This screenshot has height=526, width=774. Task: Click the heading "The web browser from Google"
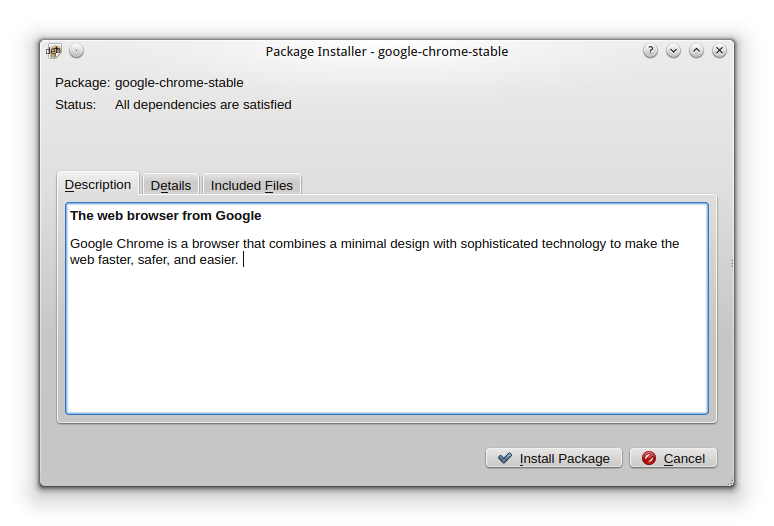pos(165,216)
